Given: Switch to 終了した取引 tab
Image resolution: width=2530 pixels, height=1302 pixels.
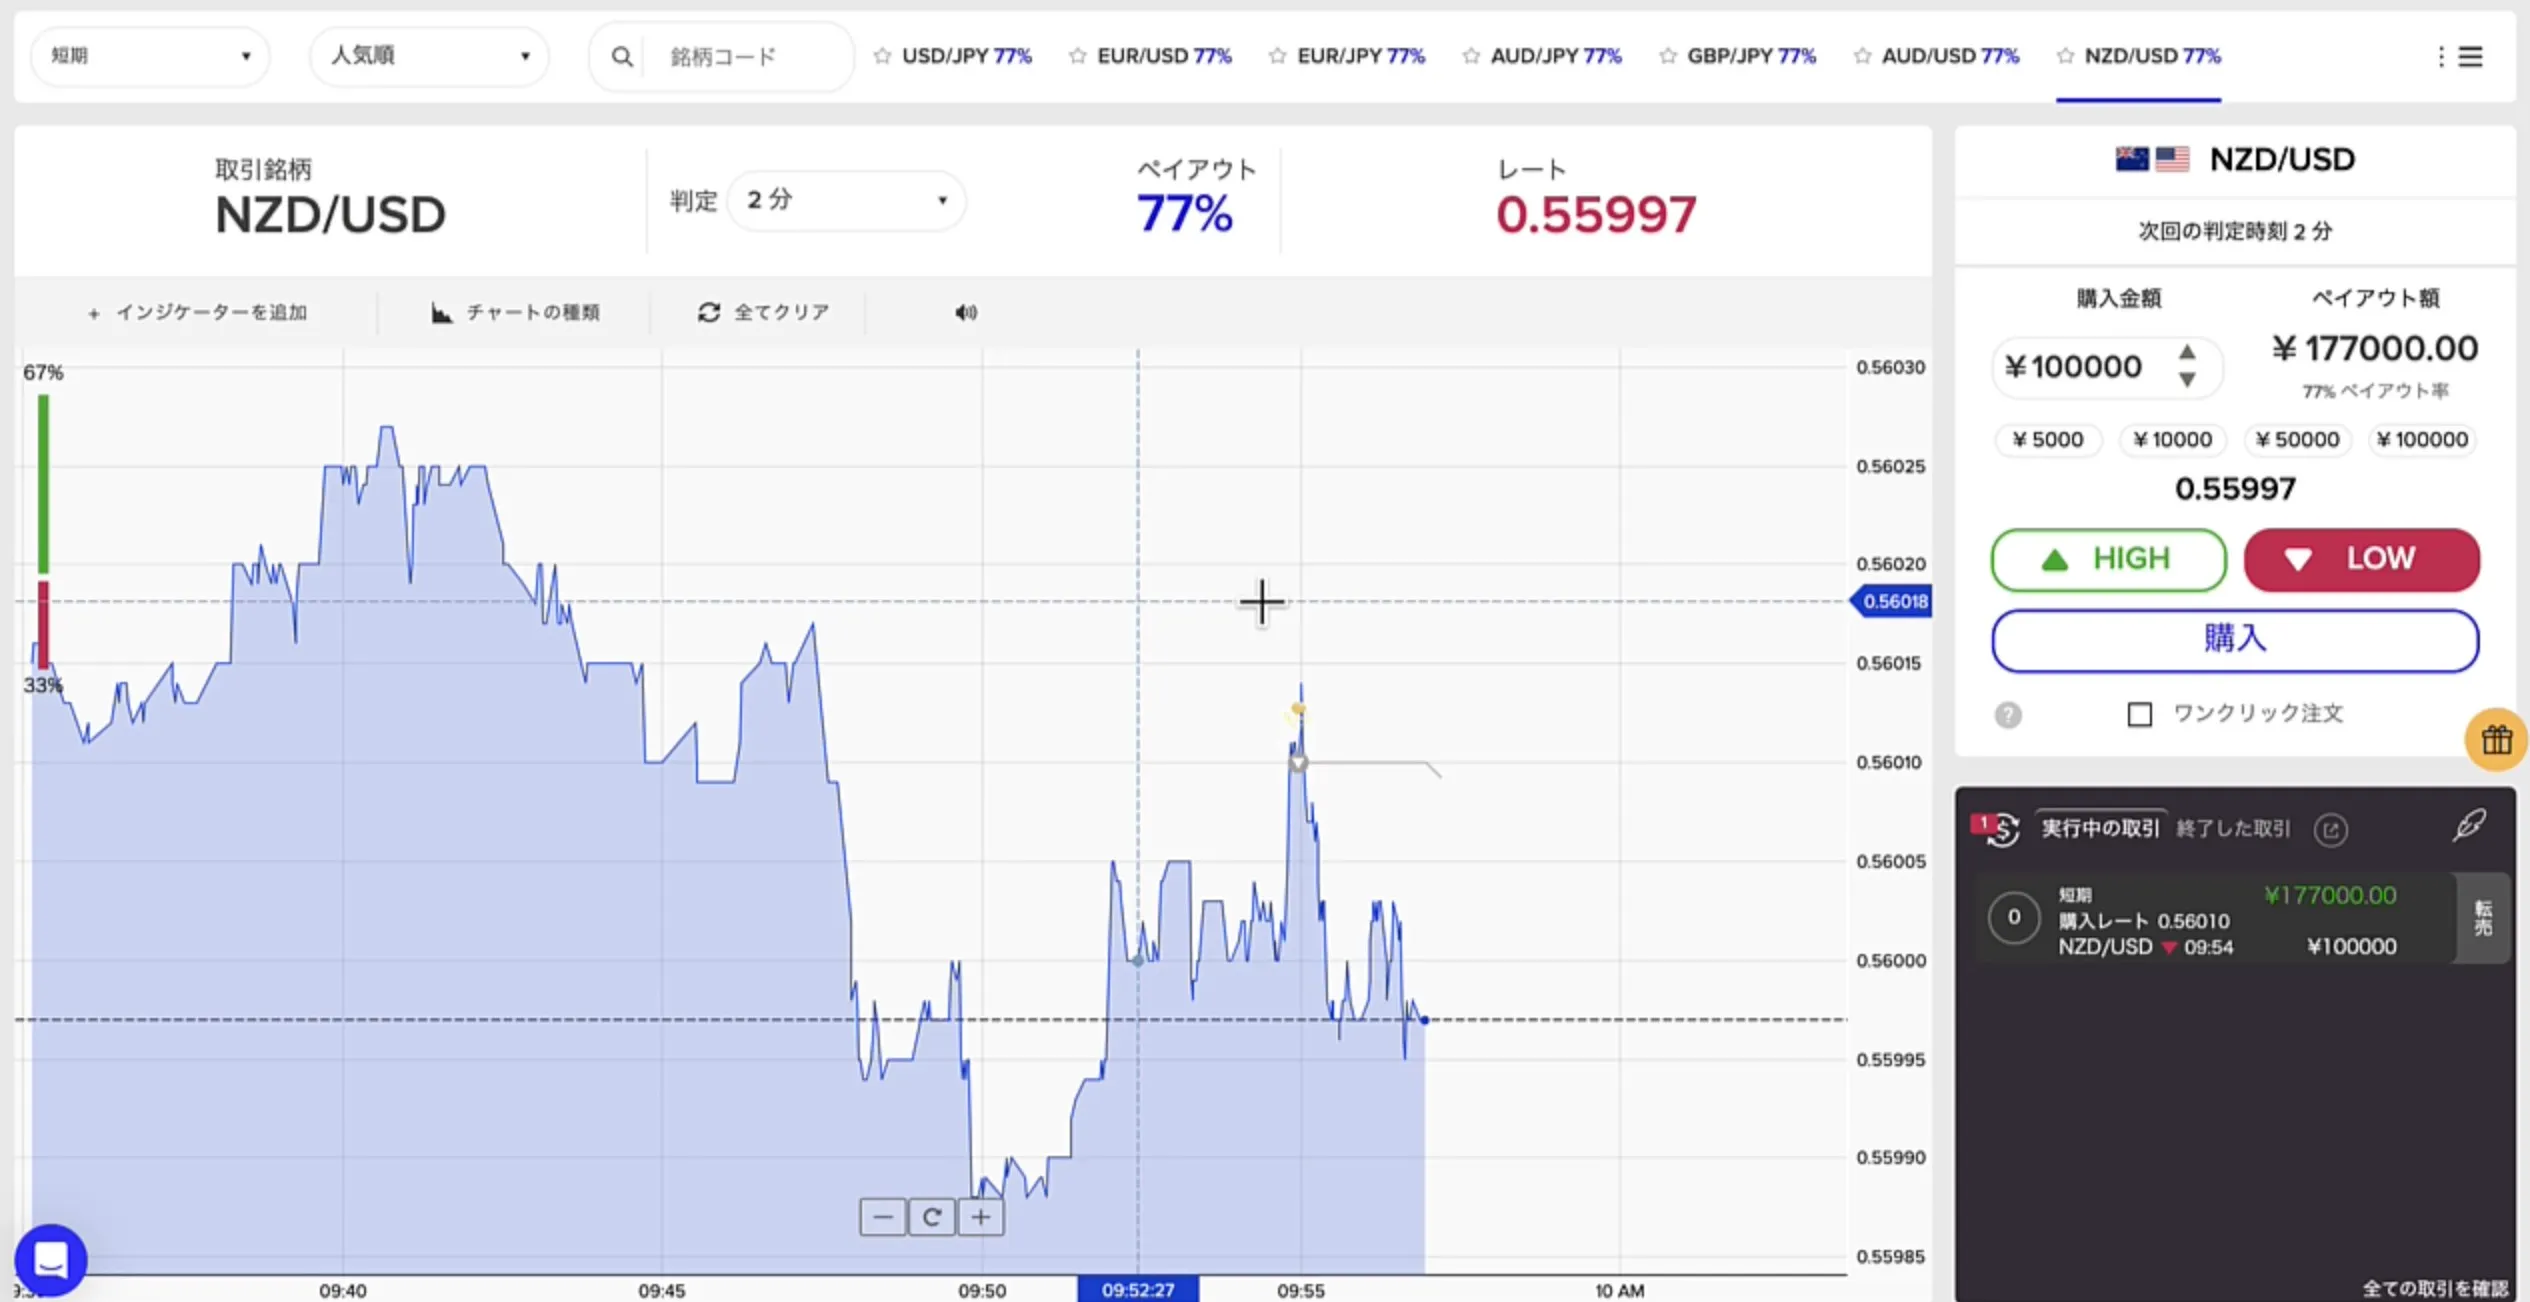Looking at the screenshot, I should (x=2232, y=828).
